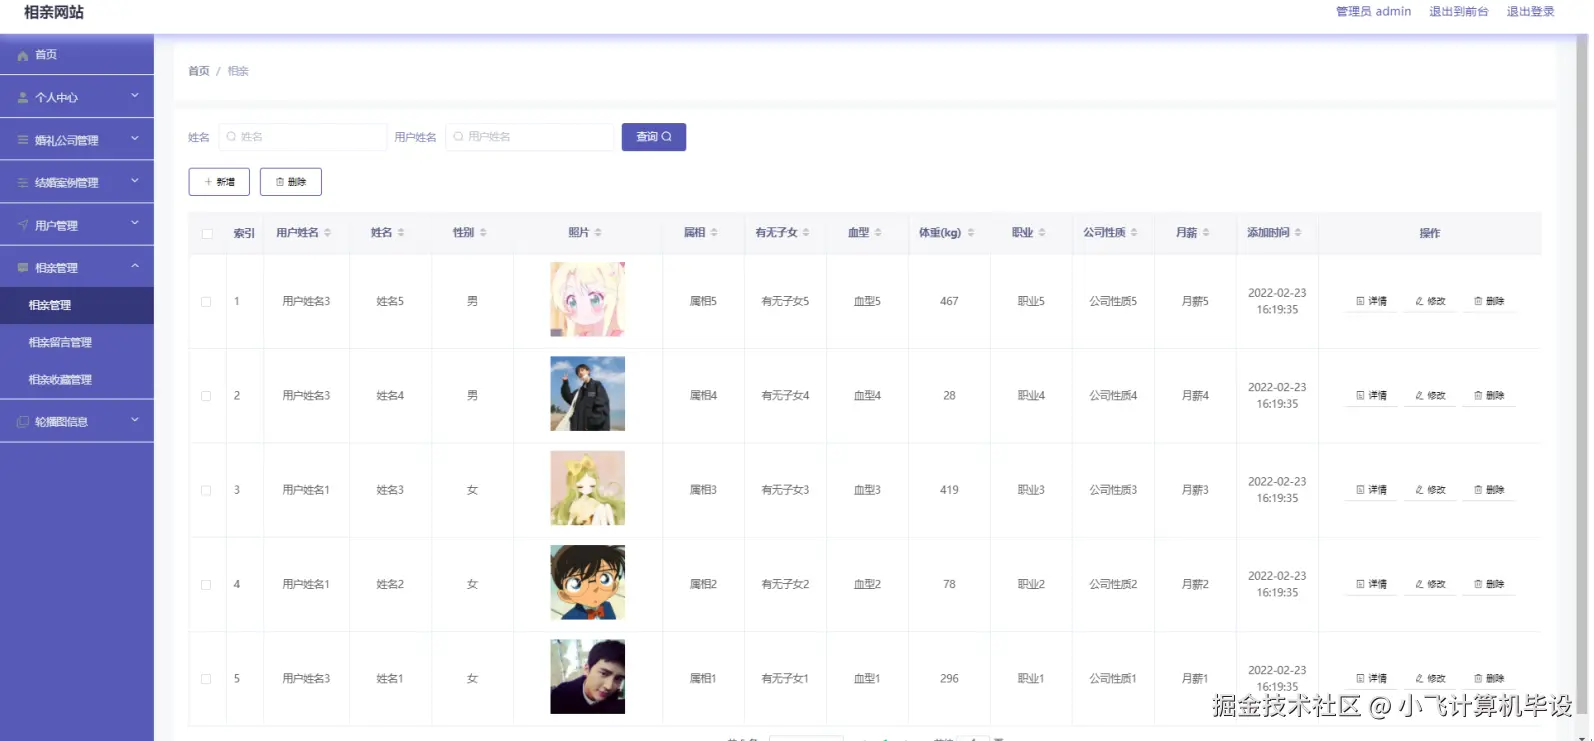Click the man-in-jacket photo in row 2
Screen dimensions: 1594x741
click(588, 394)
